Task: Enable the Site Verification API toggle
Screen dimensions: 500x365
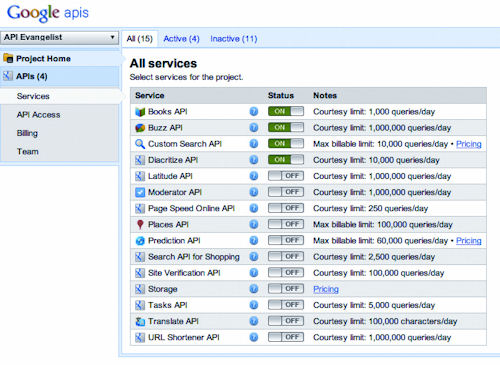Action: click(x=286, y=272)
